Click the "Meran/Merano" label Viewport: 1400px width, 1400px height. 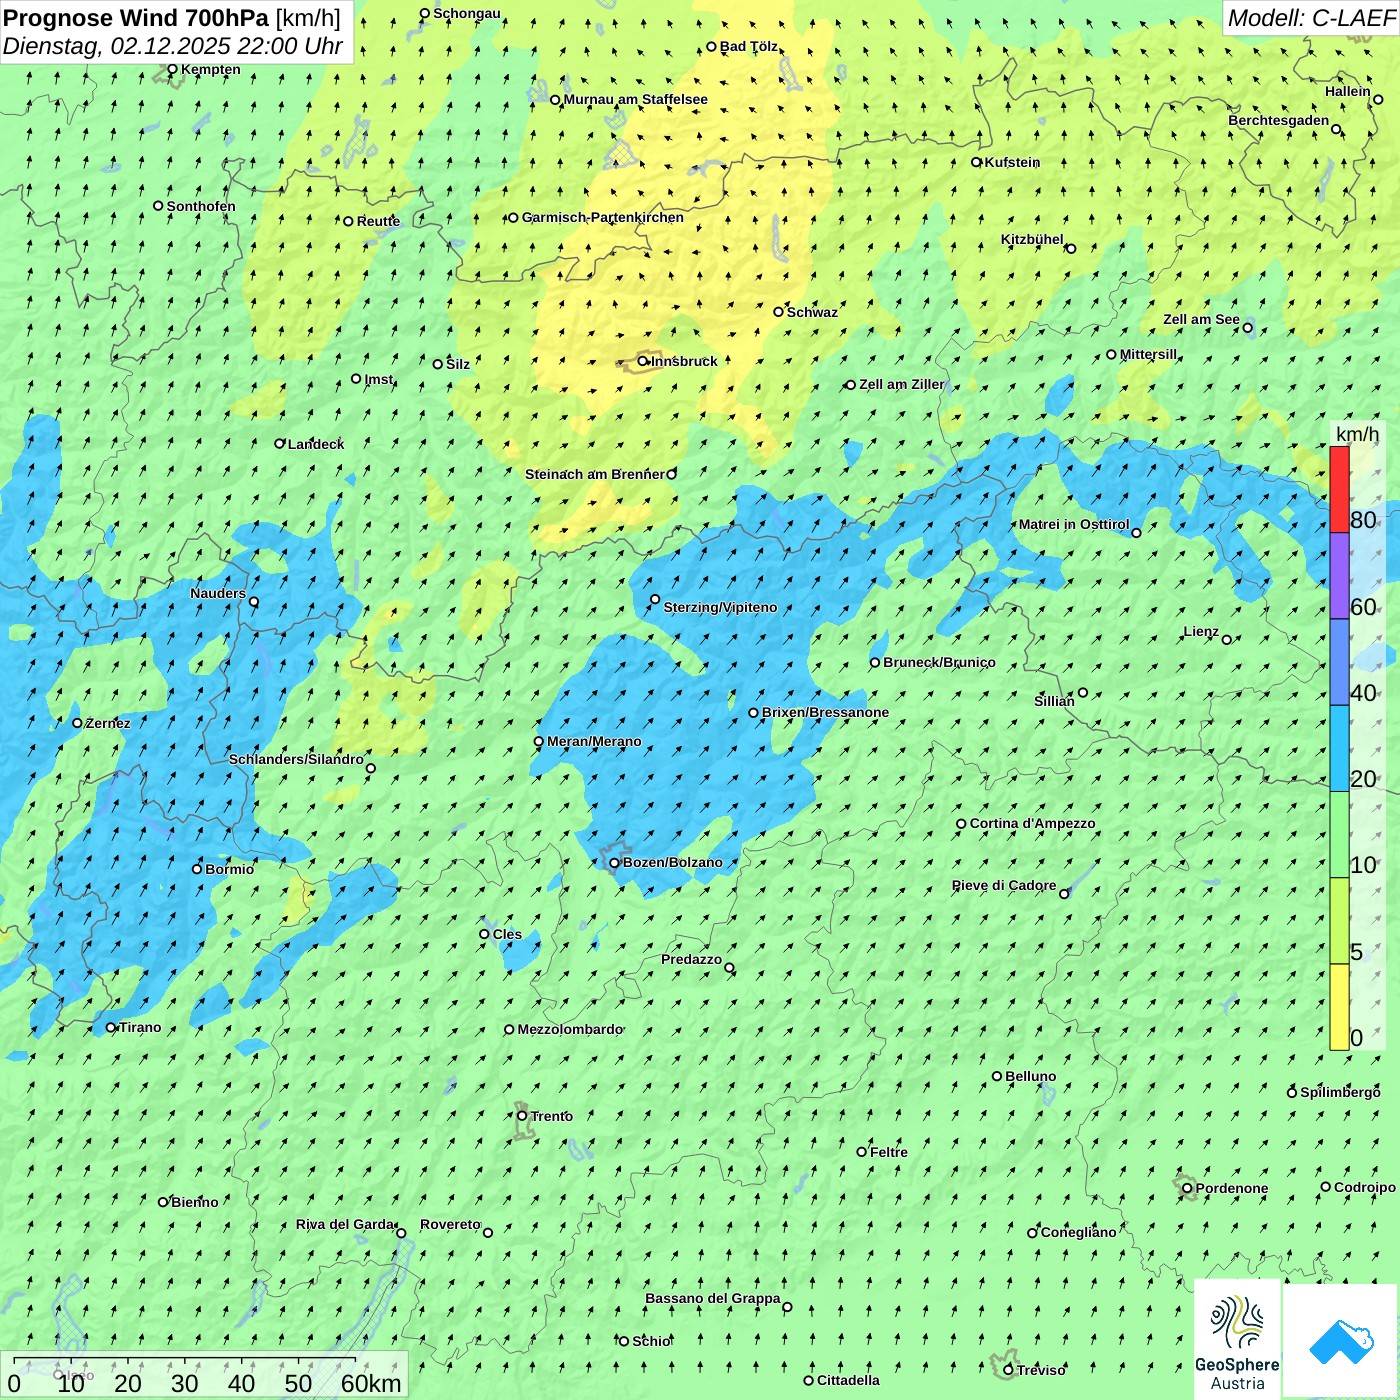(x=594, y=741)
